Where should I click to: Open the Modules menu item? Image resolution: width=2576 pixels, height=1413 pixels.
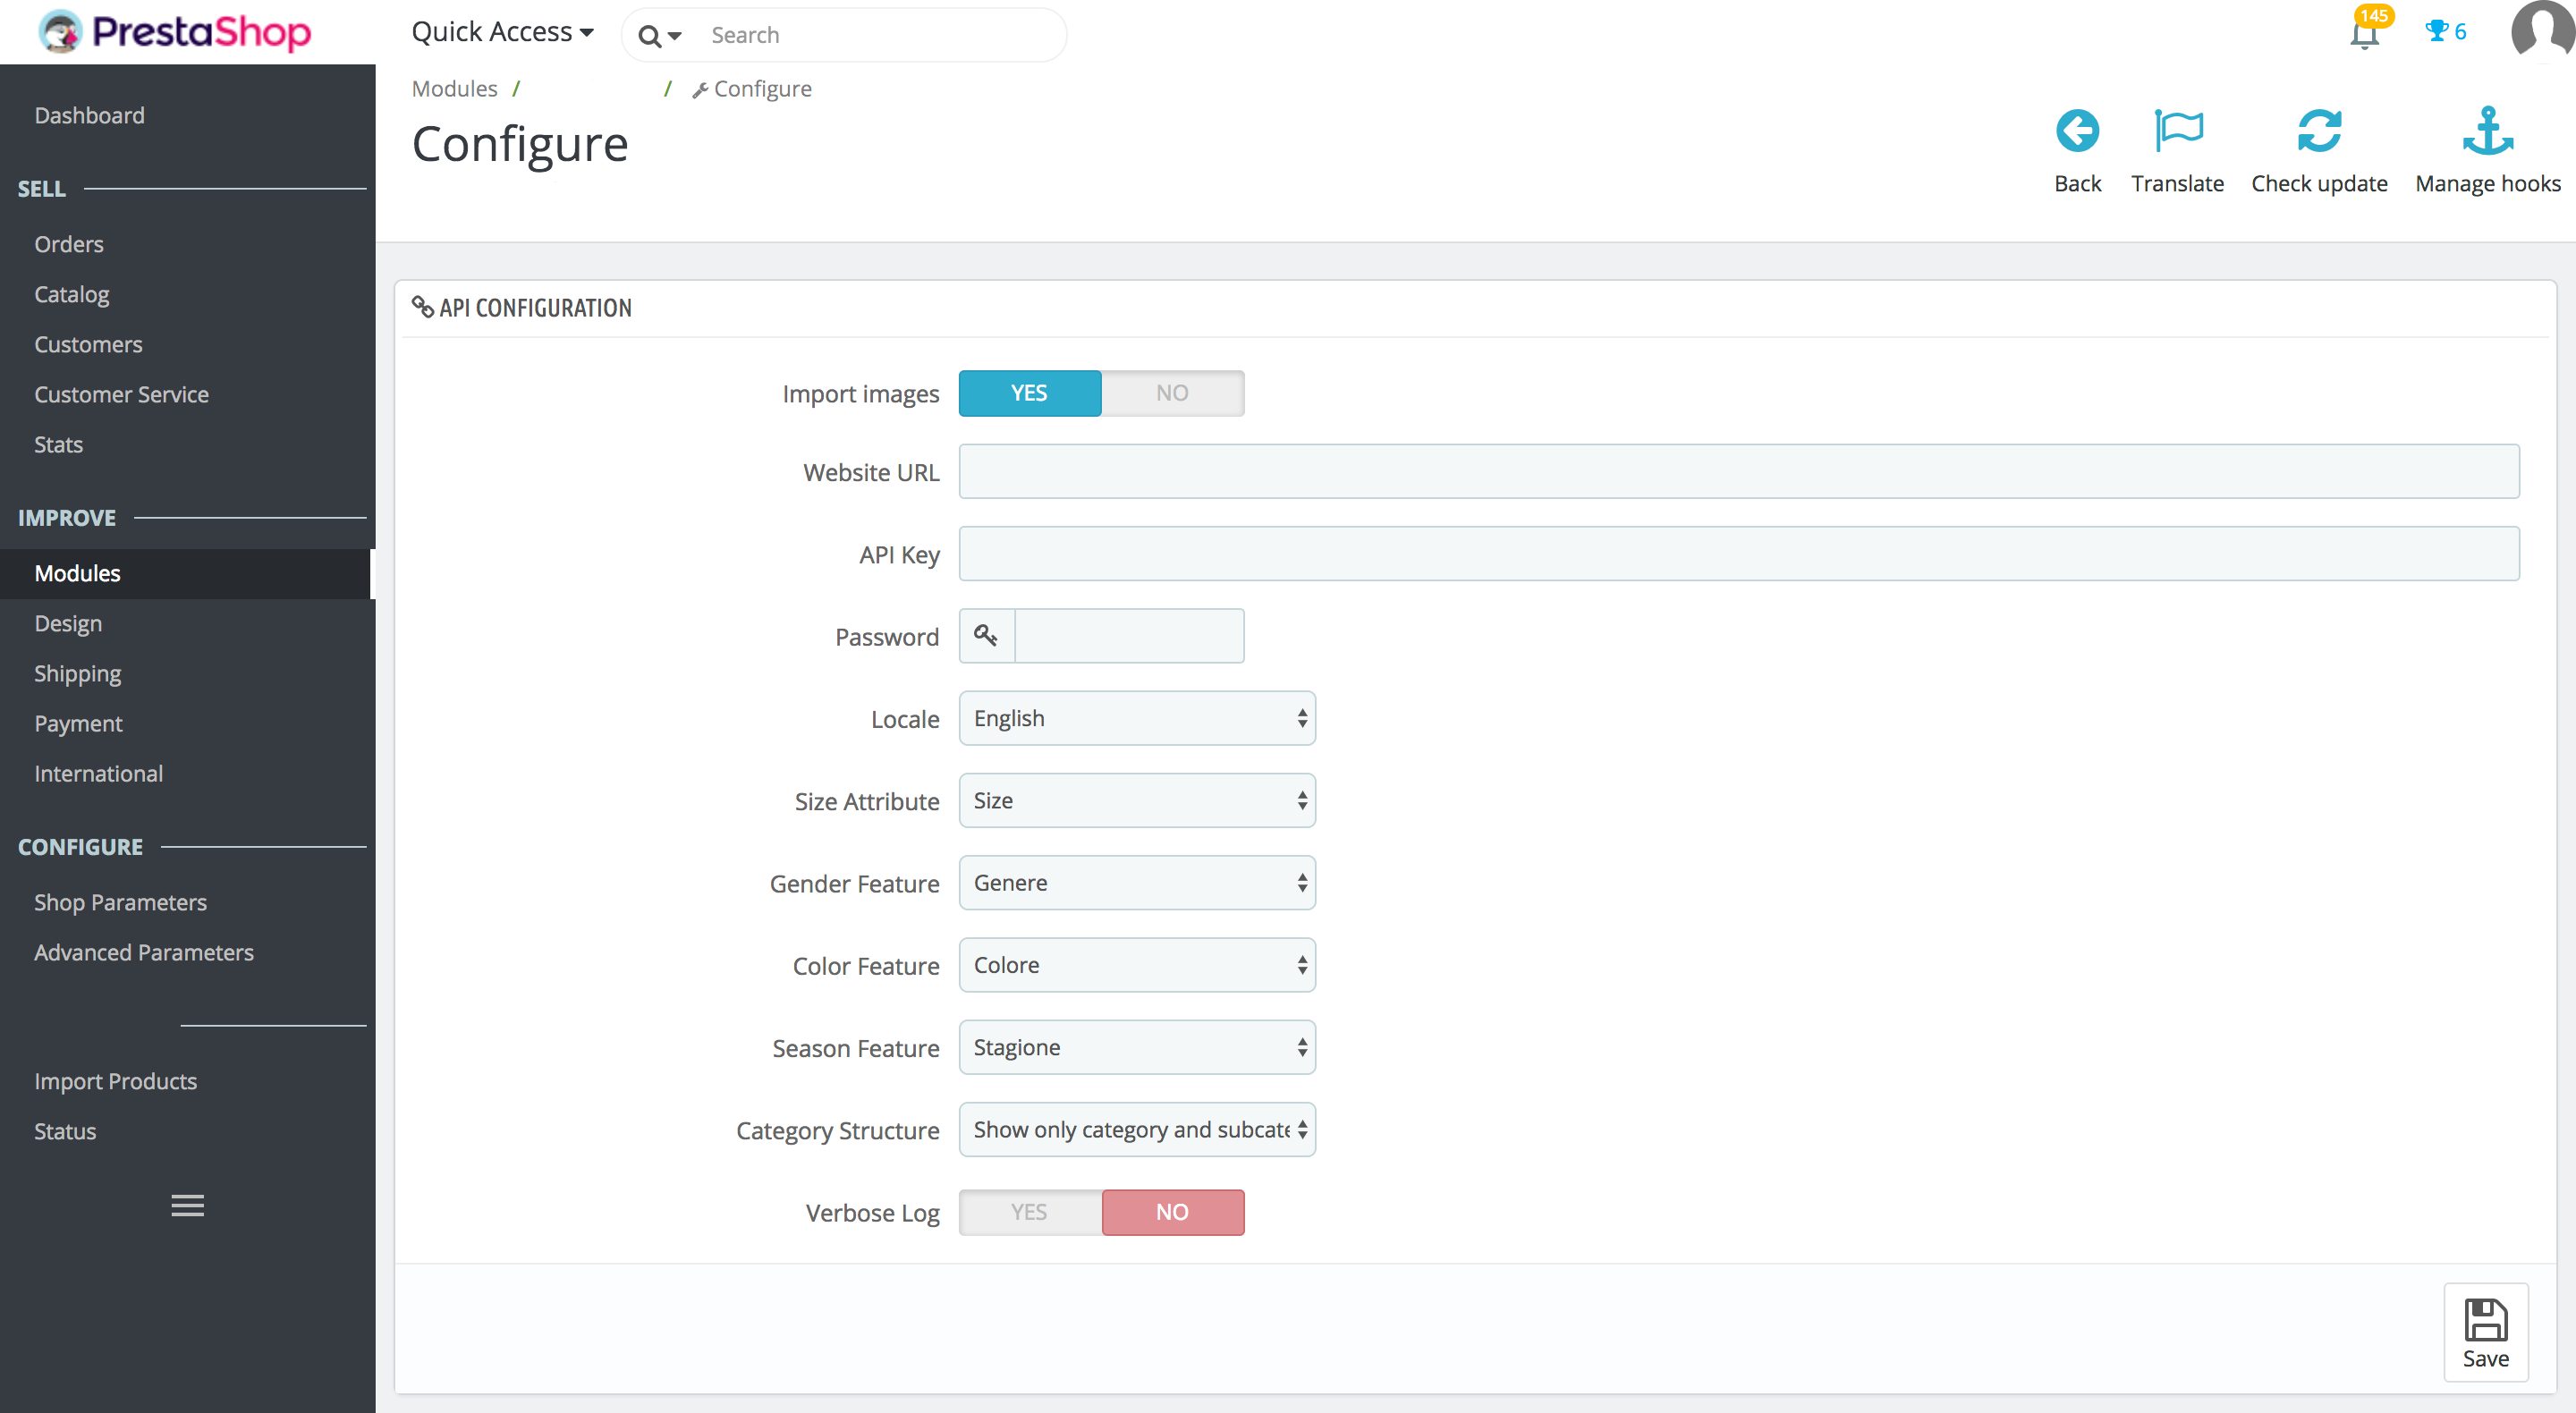click(77, 572)
